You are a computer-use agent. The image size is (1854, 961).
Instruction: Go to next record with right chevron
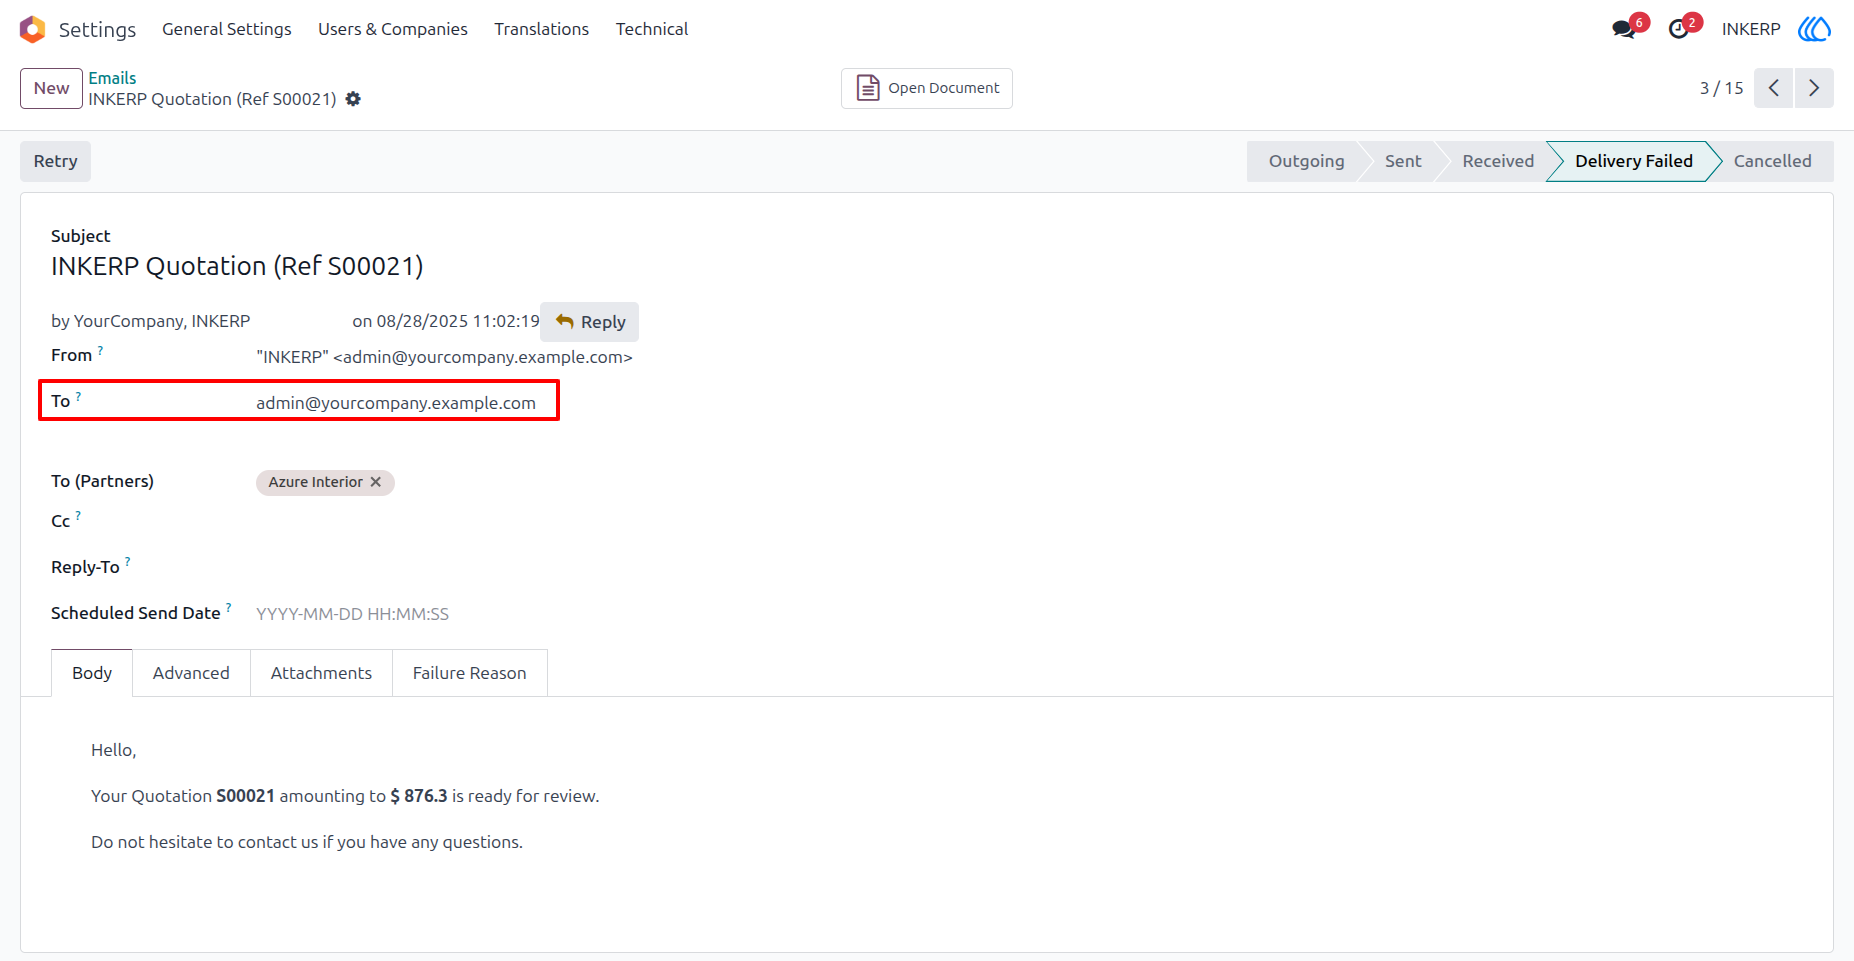(x=1814, y=88)
